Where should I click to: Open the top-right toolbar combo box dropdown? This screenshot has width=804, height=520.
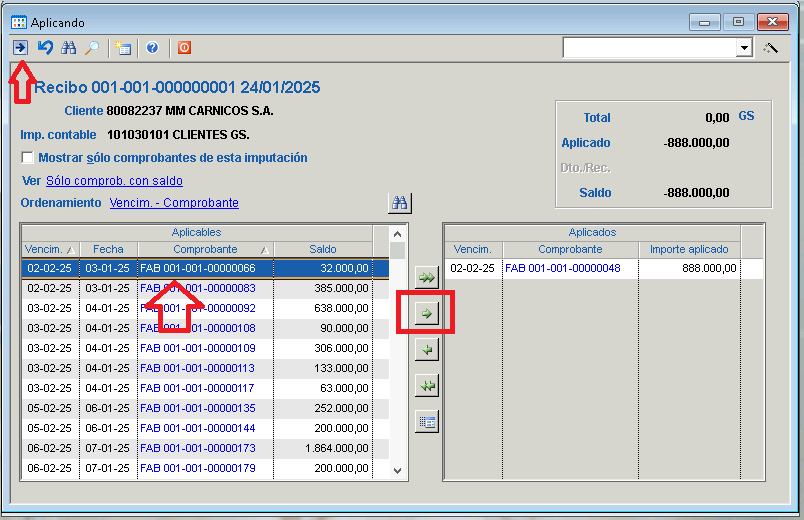click(744, 48)
